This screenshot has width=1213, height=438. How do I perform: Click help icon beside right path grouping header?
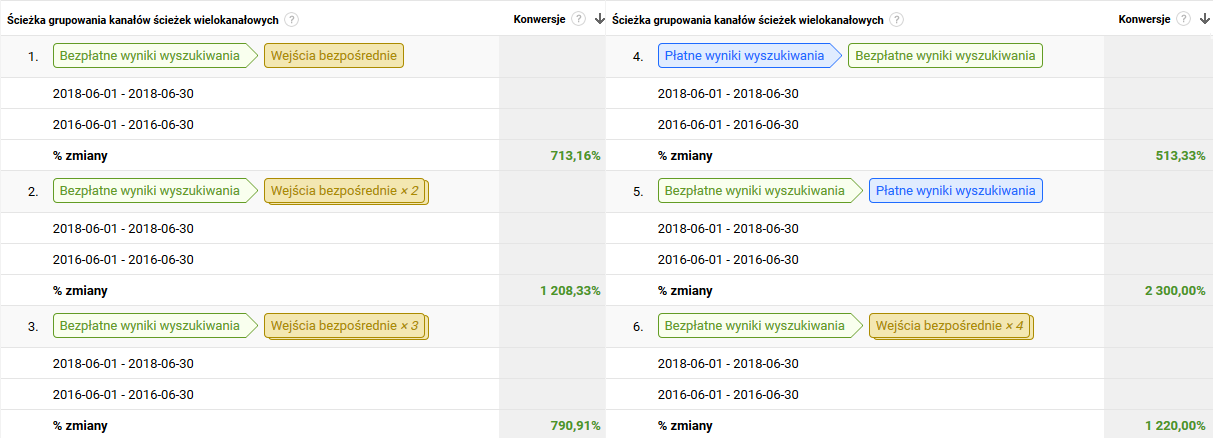[896, 20]
